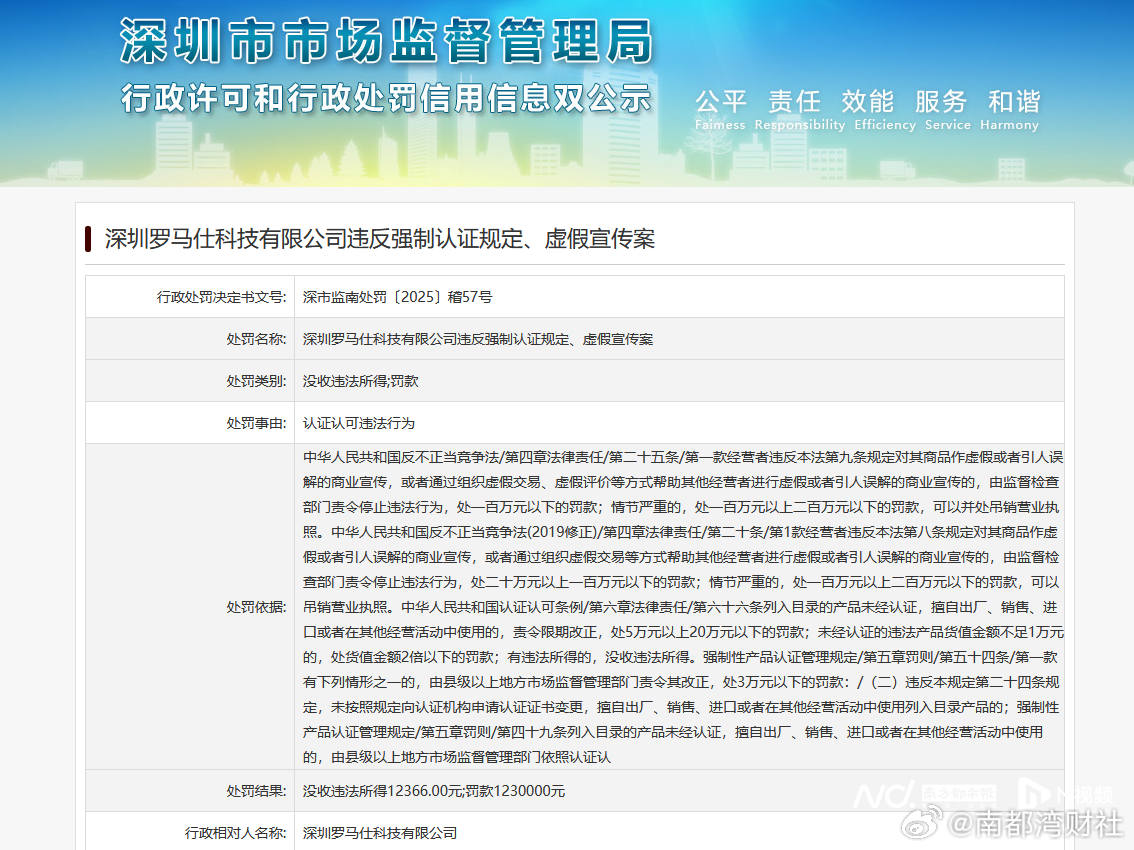Select the 责任 Responsibility slogan
The height and width of the screenshot is (850, 1134).
795,102
